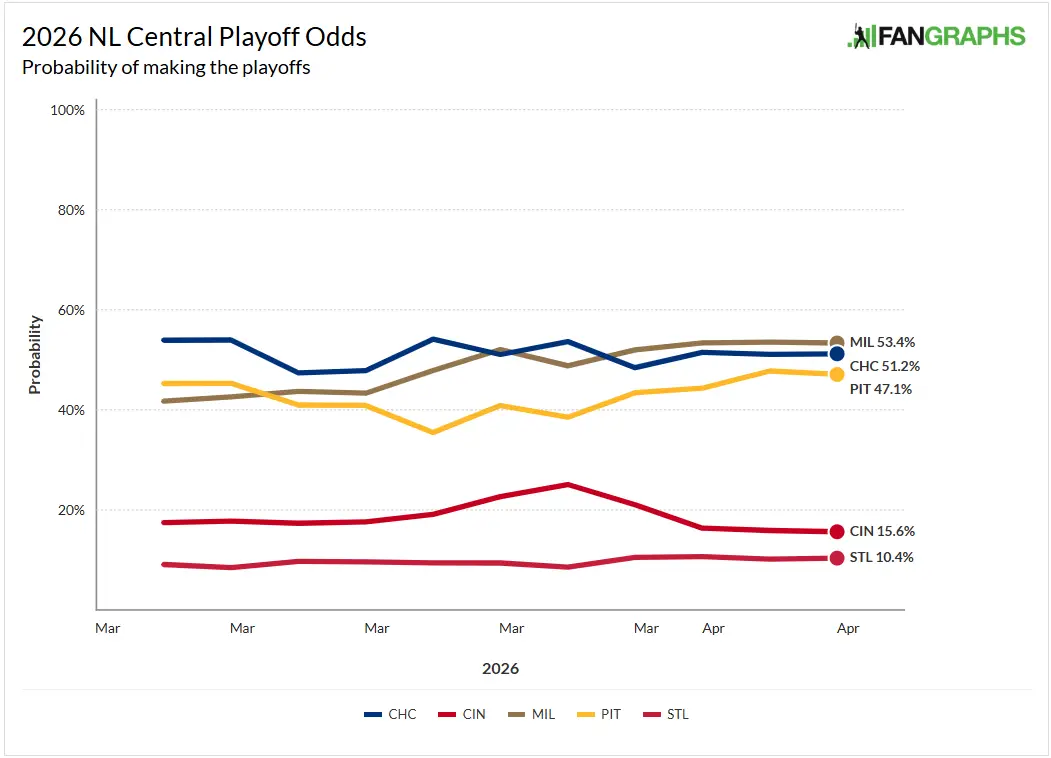Click the STL 10.4% data label
The width and height of the screenshot is (1051, 758).
click(x=881, y=558)
